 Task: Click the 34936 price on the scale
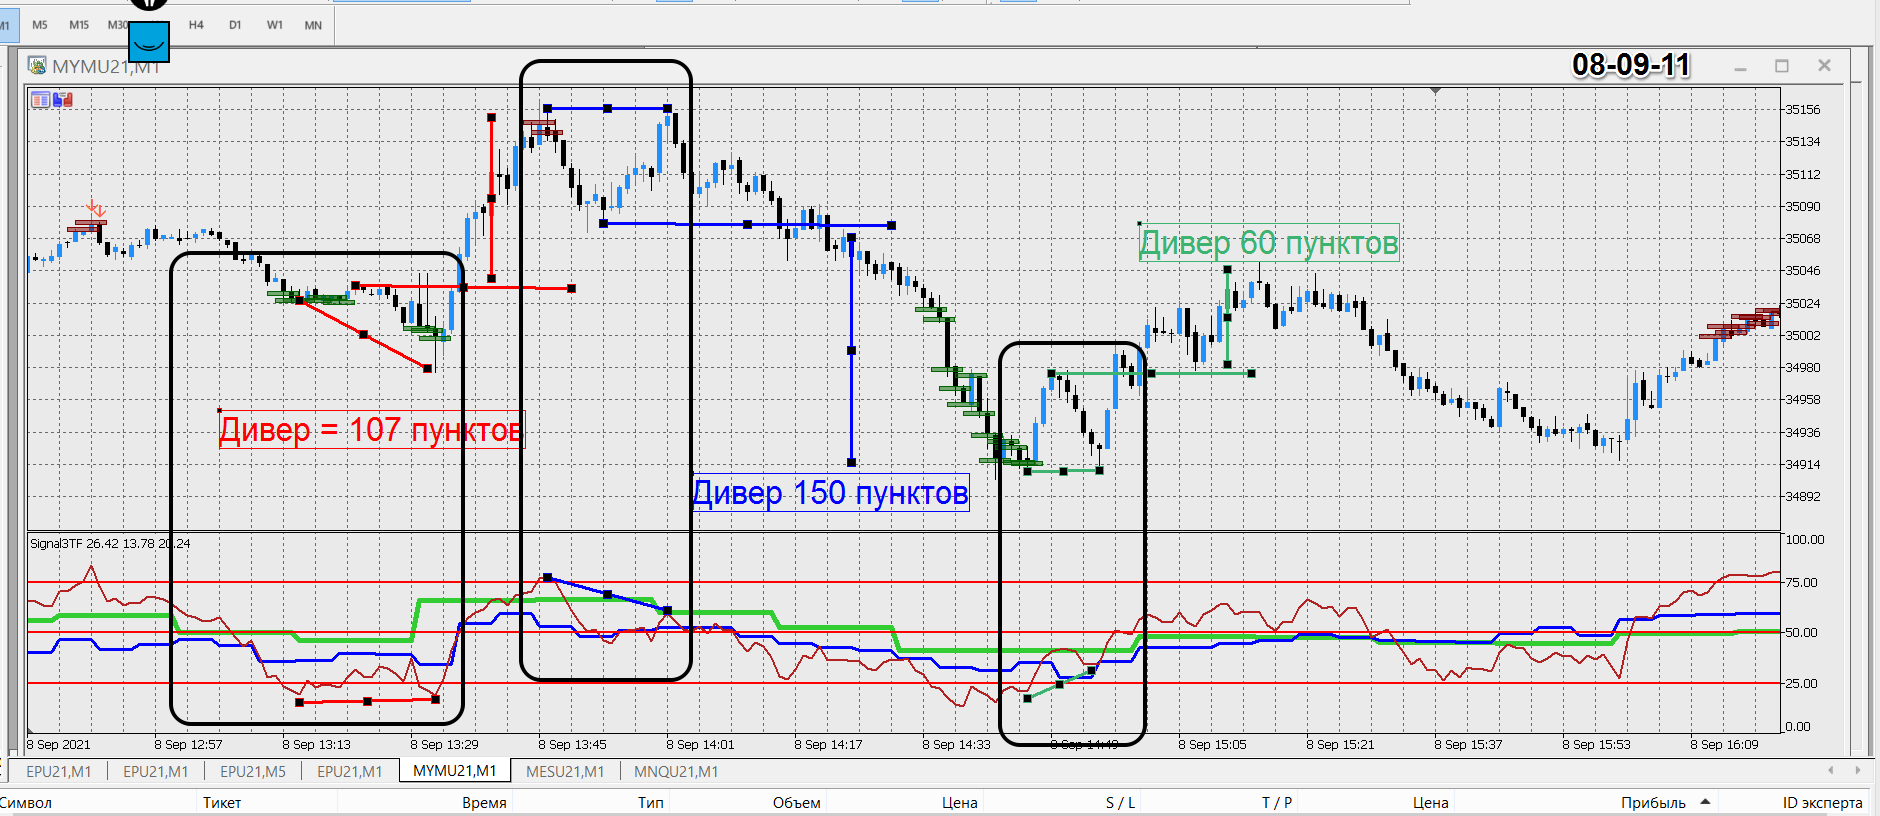pos(1803,433)
